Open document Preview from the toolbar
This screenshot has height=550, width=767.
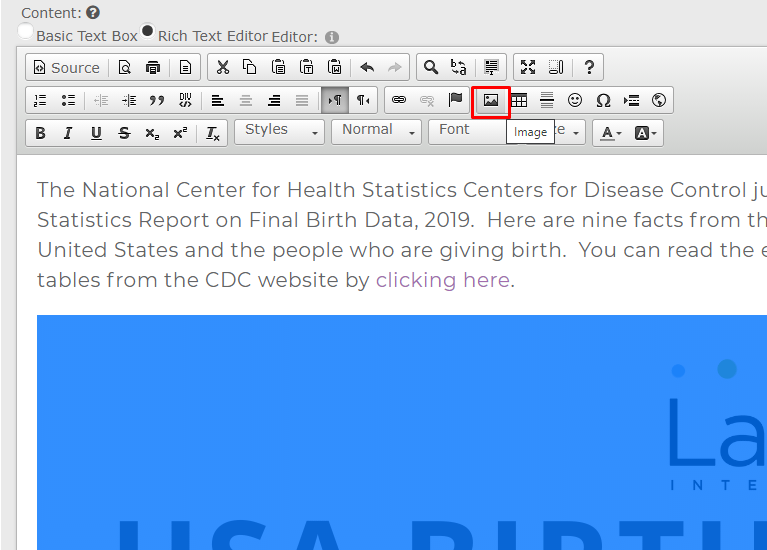(x=125, y=68)
